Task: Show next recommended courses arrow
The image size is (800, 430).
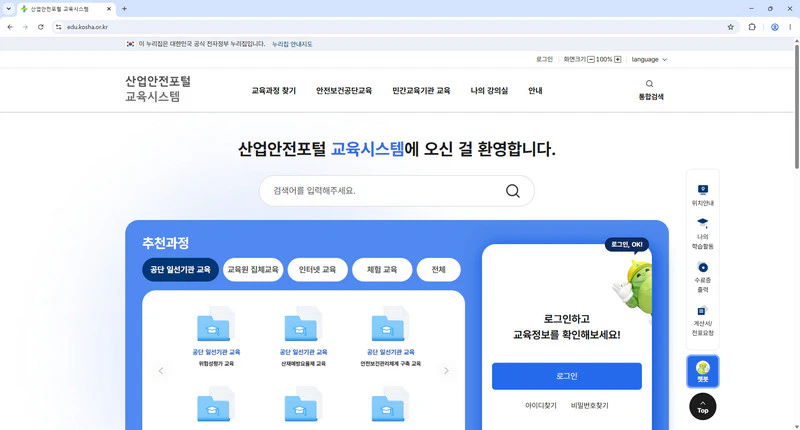Action: tap(446, 371)
